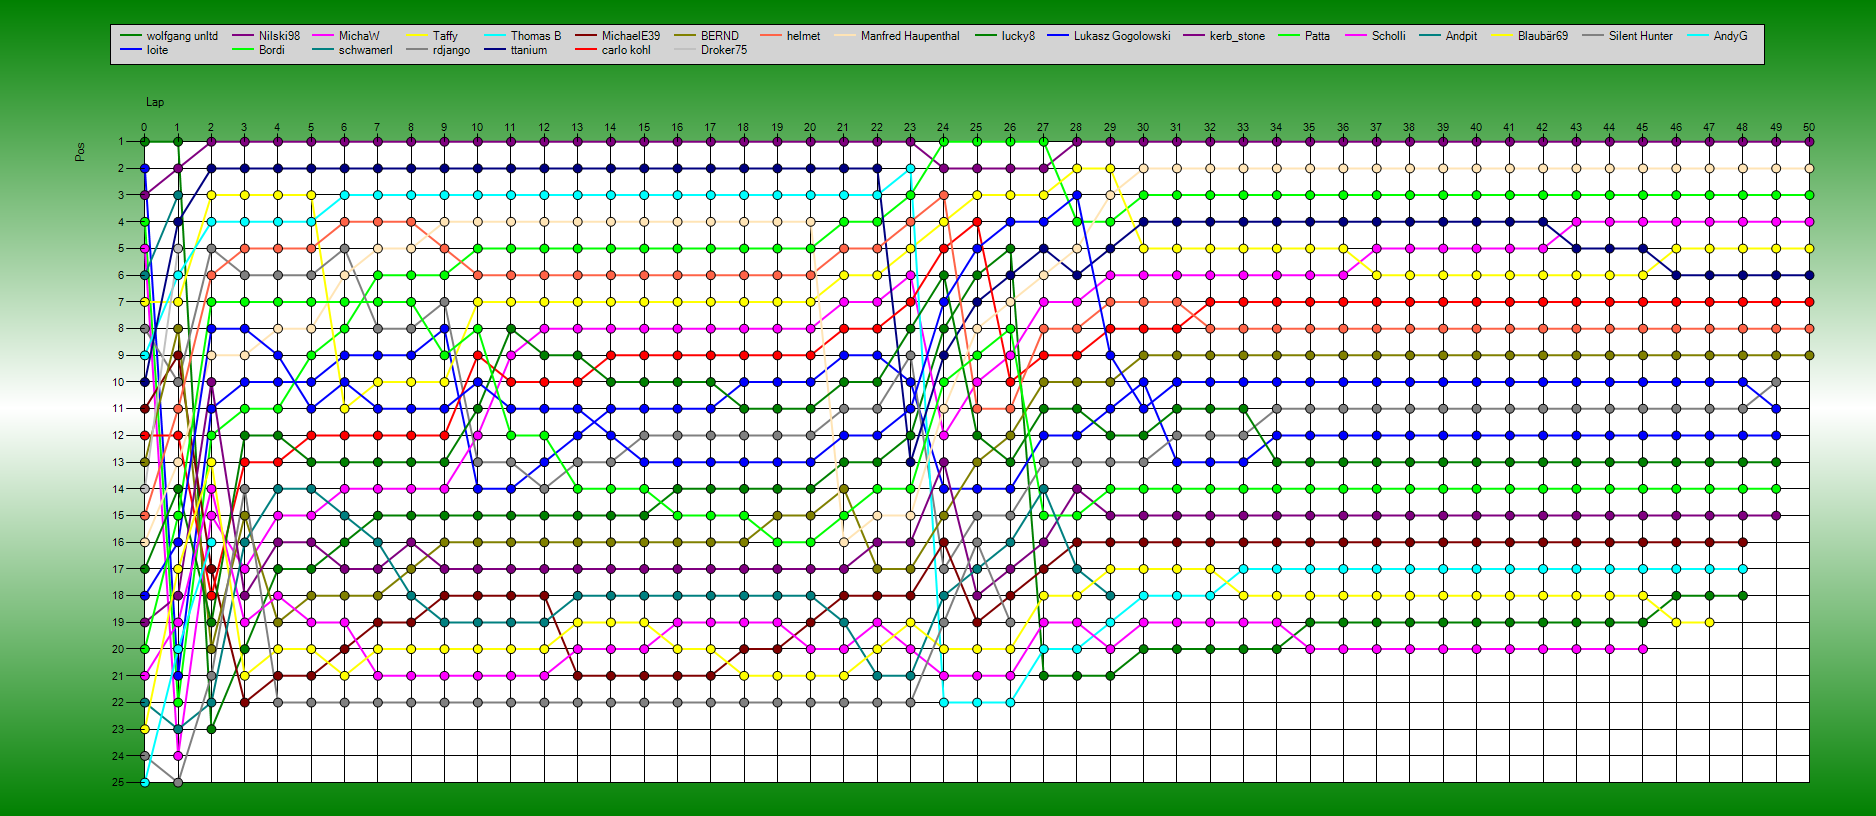This screenshot has height=816, width=1876.
Task: Select Thomas B legend entry
Action: 536,36
